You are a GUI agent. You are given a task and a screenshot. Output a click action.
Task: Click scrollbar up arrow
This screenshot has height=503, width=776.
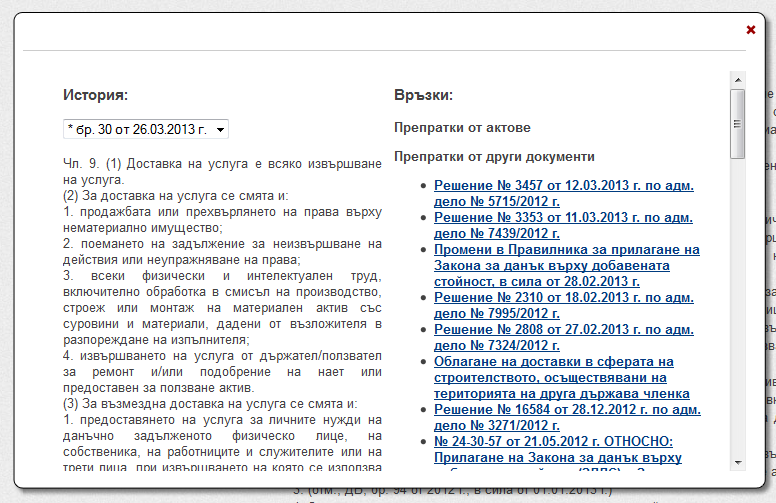tap(738, 80)
